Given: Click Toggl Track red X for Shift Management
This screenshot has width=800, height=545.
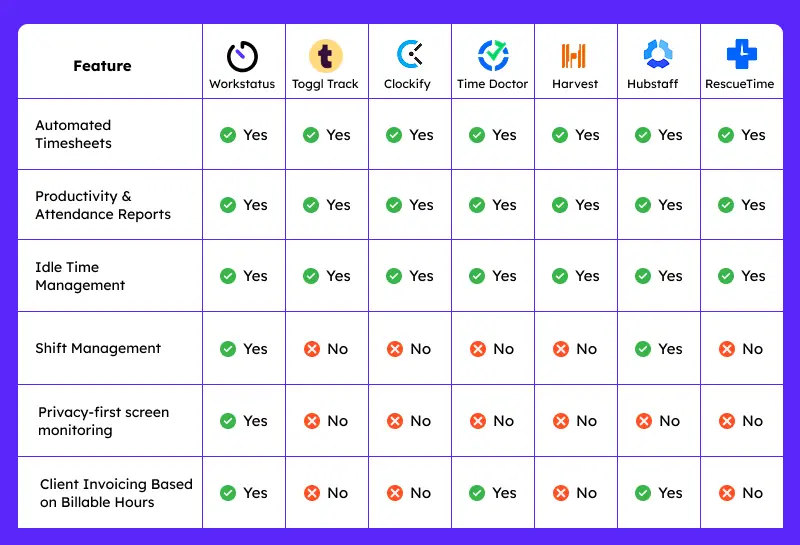Looking at the screenshot, I should tap(311, 349).
